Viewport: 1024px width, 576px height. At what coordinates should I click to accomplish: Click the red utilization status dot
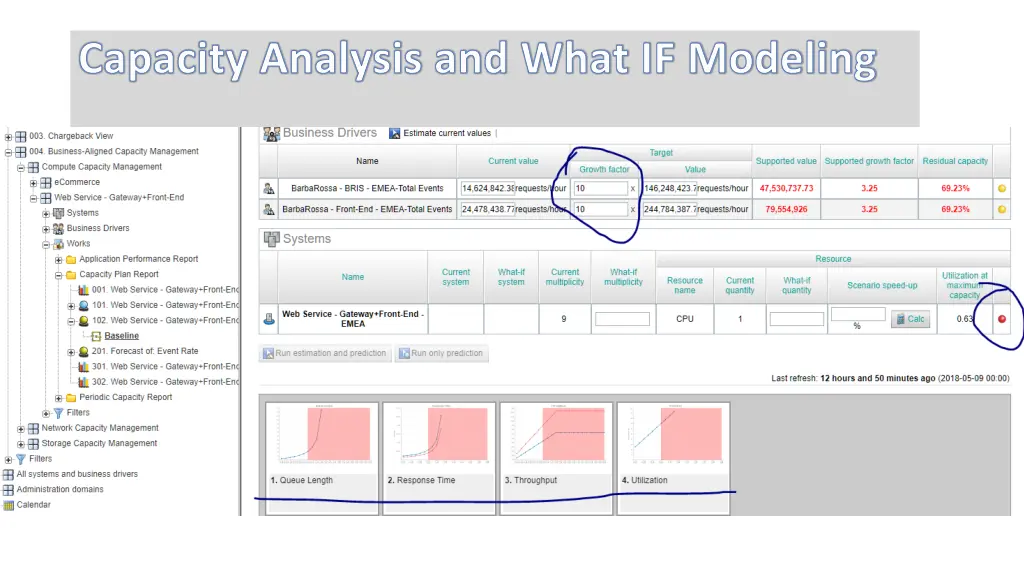[x=1002, y=319]
